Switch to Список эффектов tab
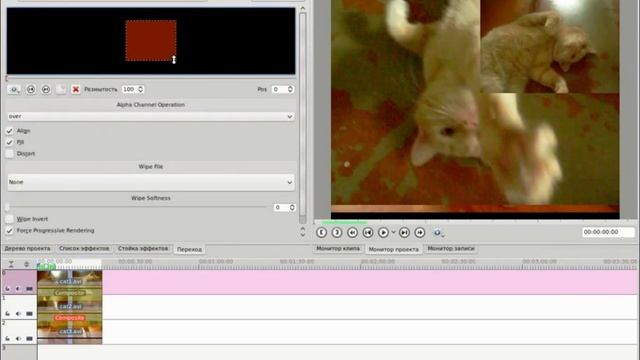 point(84,249)
